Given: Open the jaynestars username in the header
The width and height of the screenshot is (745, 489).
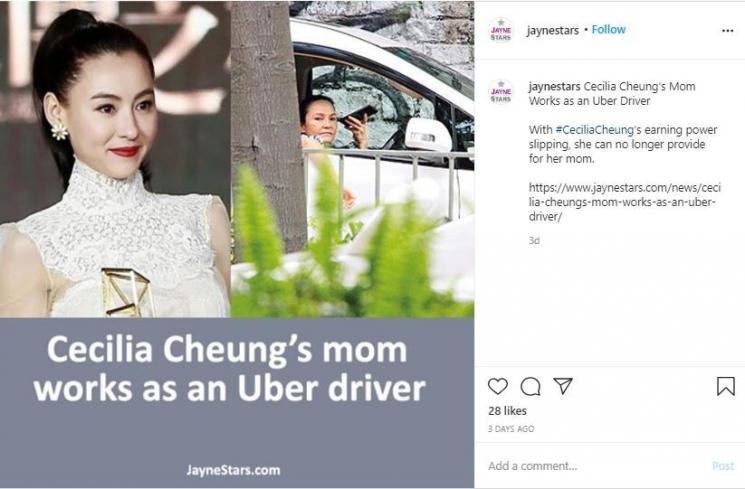Looking at the screenshot, I should point(553,30).
